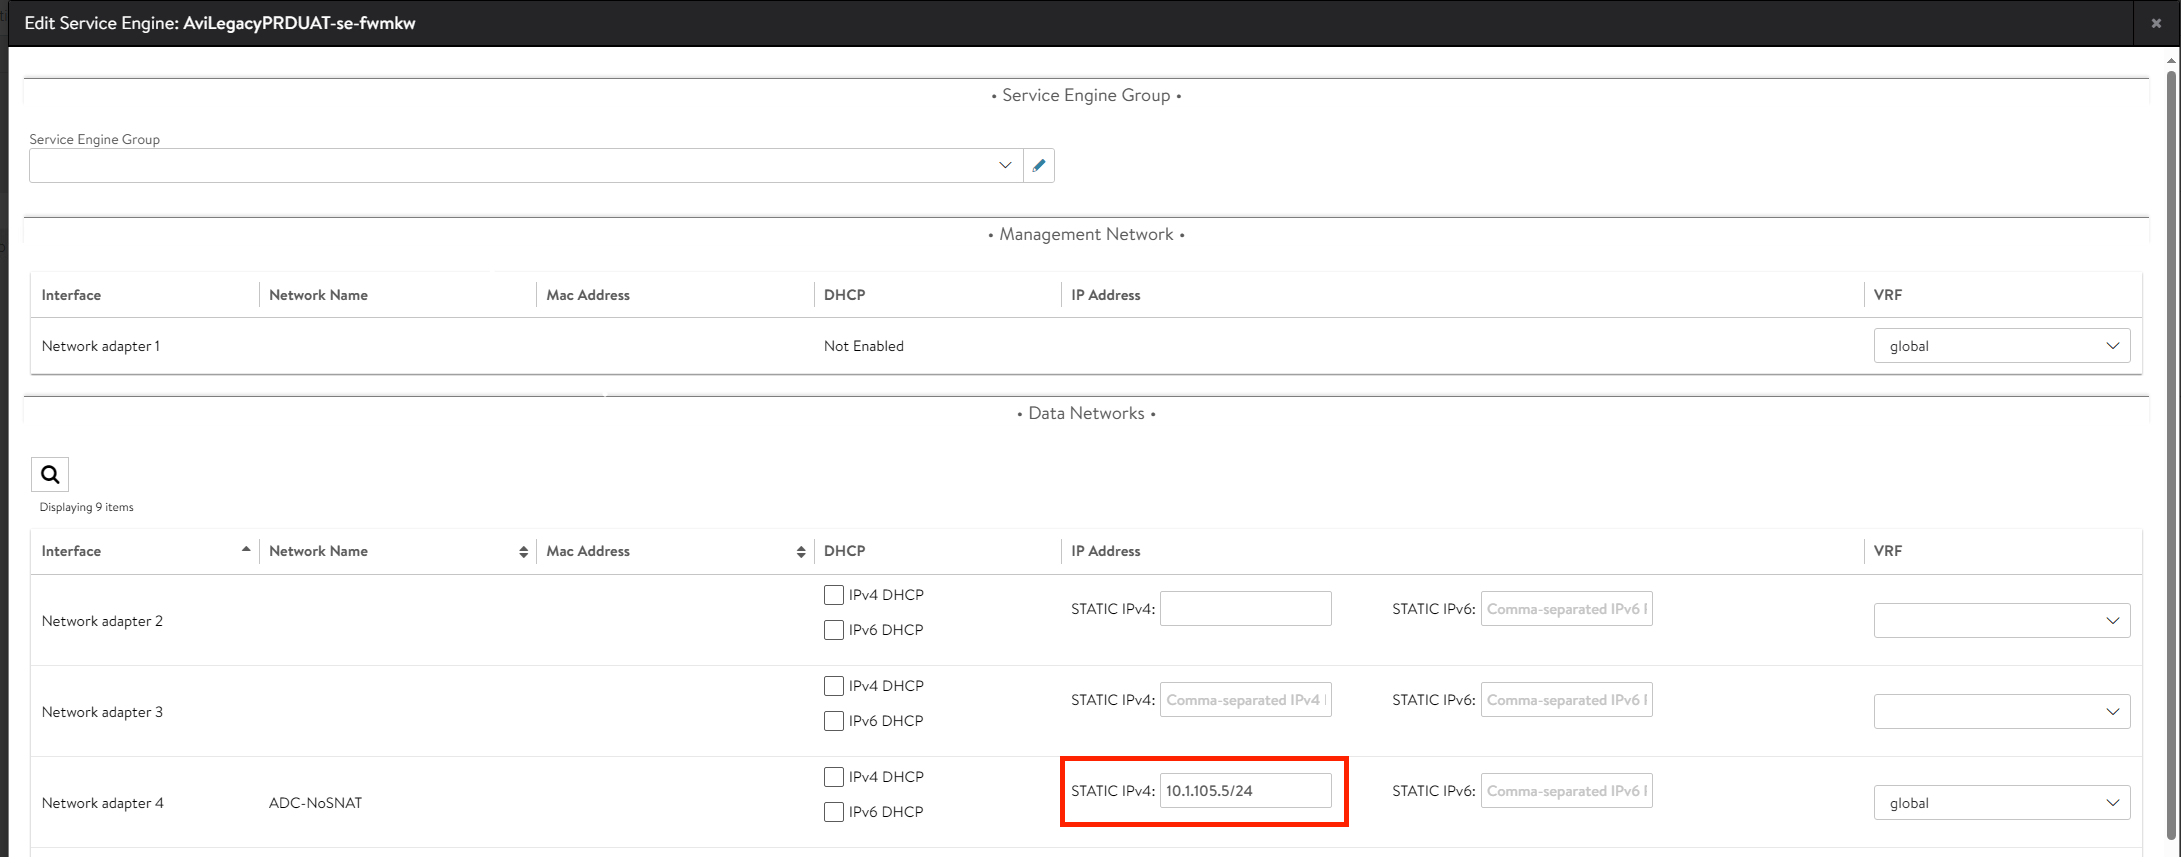Click the dialog vertical scrollbar
This screenshot has height=857, width=2181.
2172,455
